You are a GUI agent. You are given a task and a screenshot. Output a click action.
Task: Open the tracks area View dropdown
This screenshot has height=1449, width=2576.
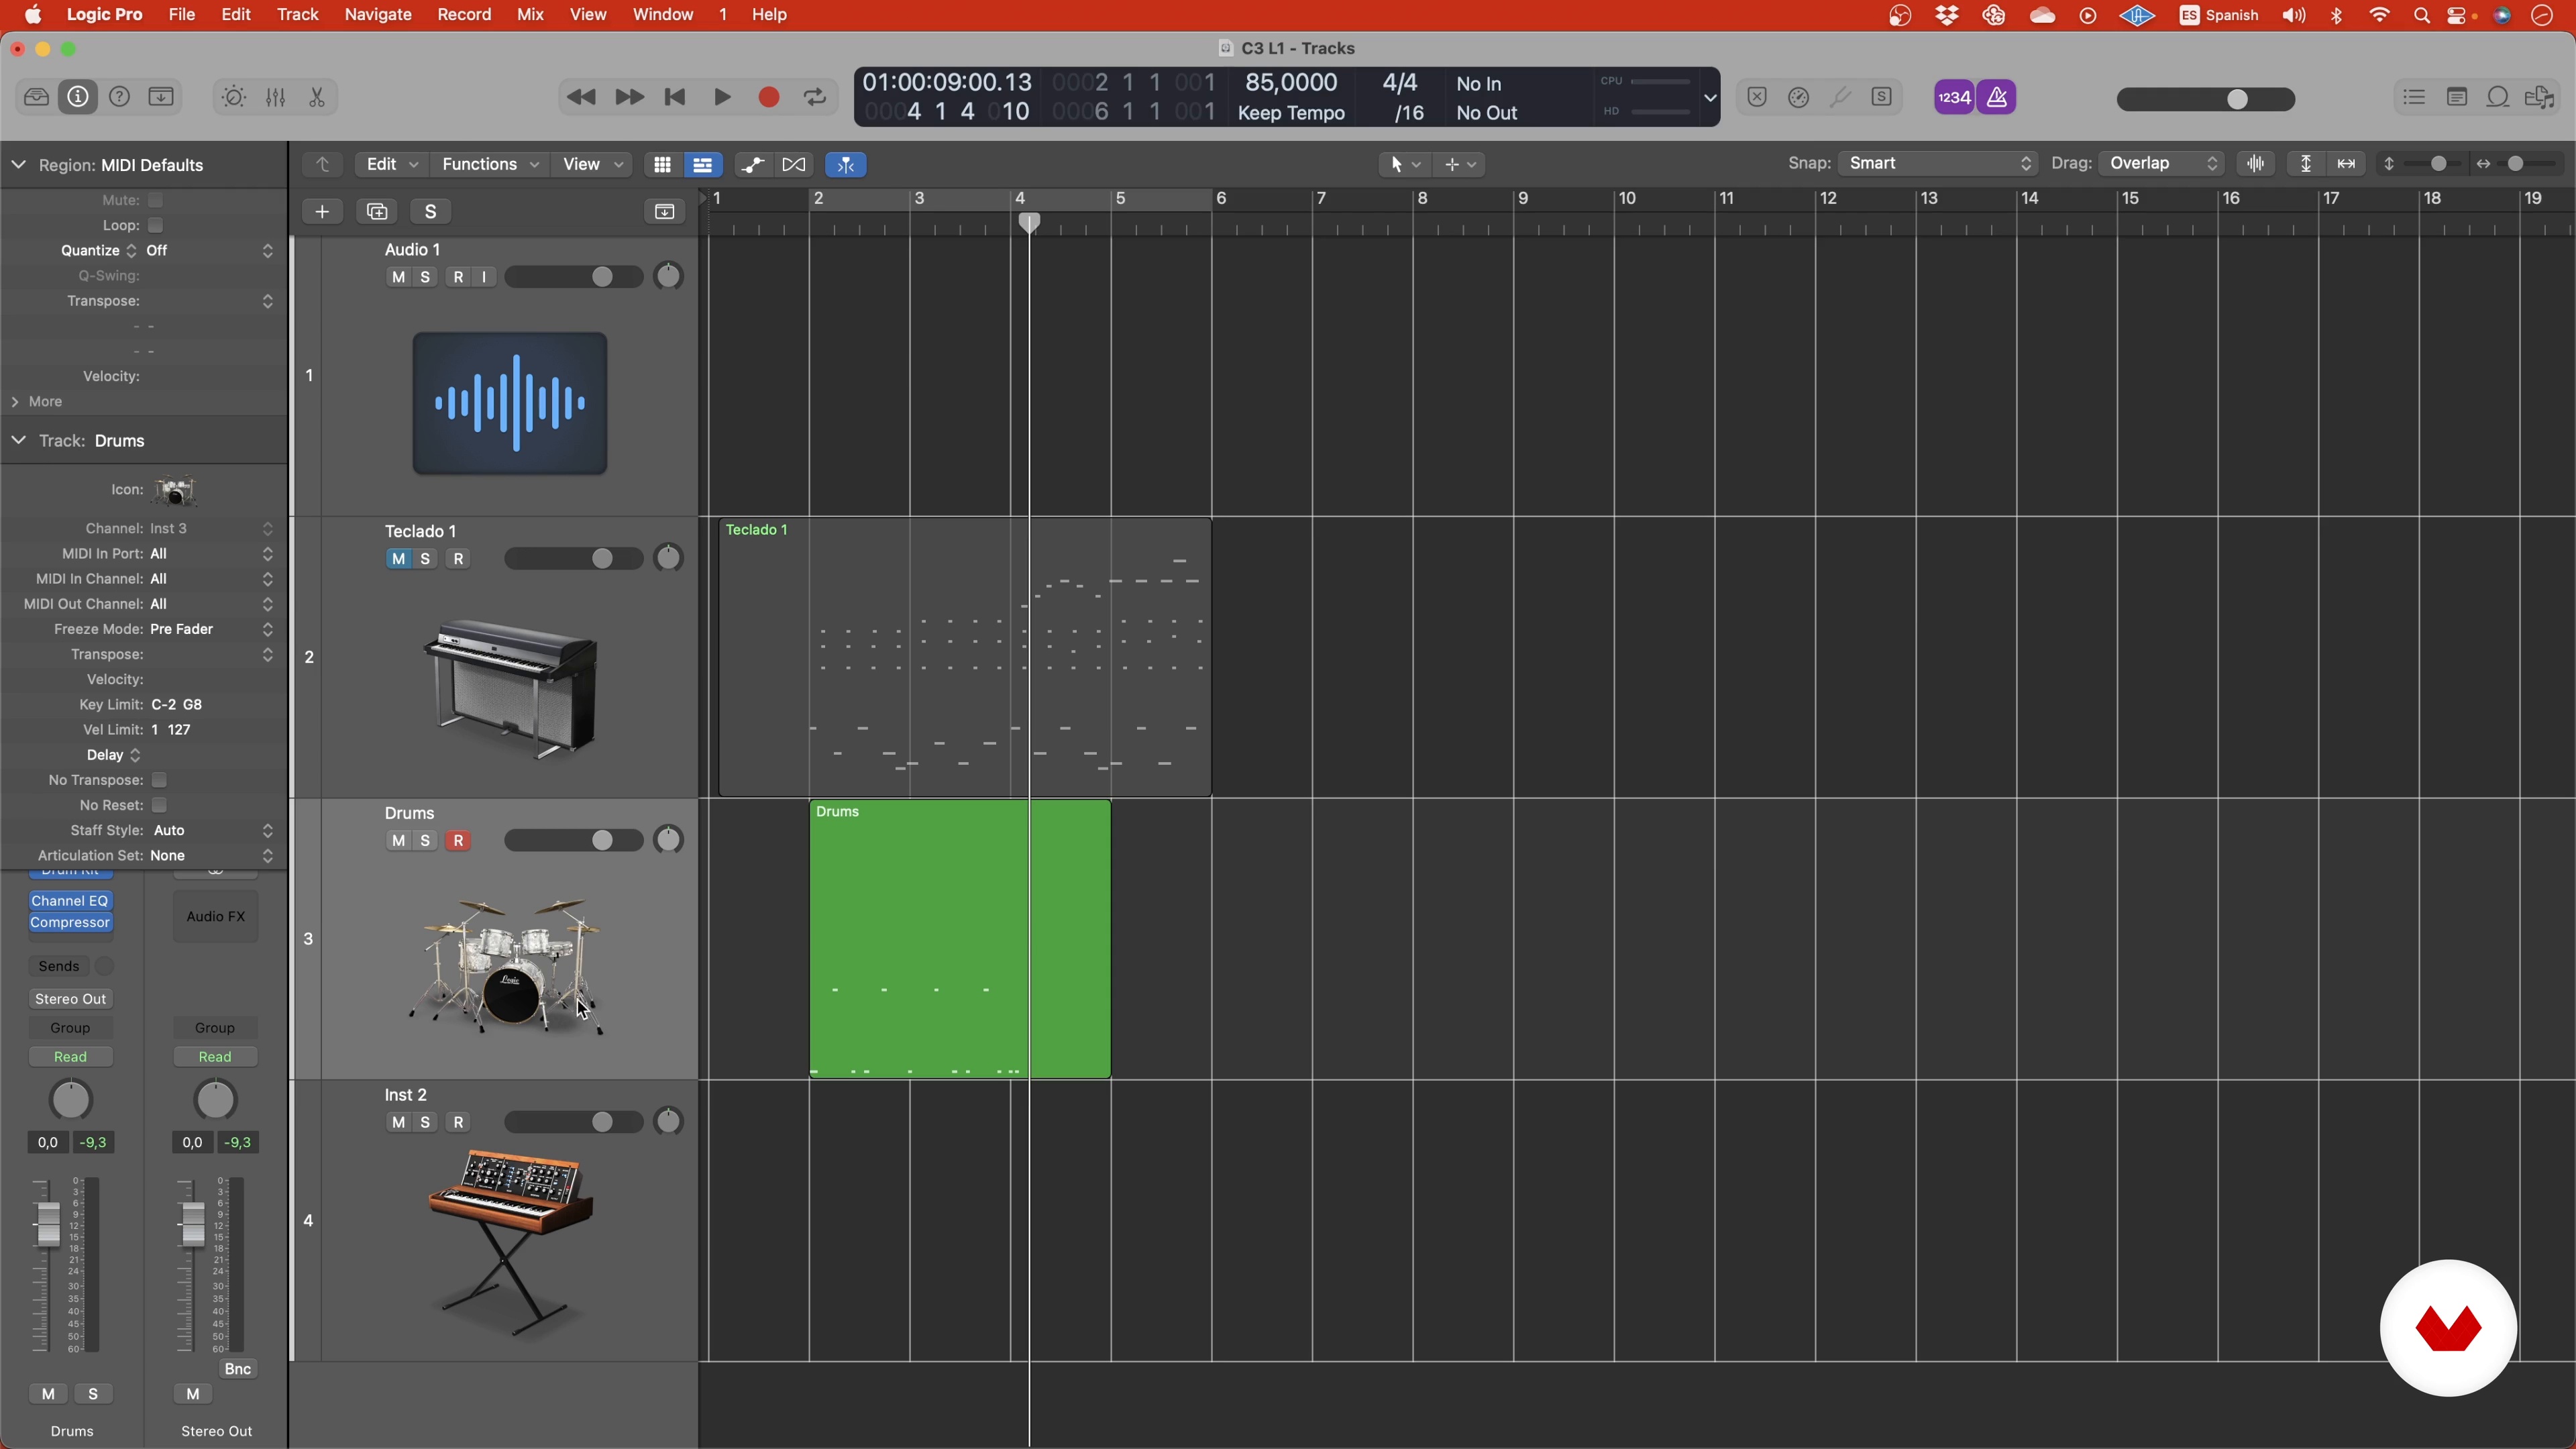[x=592, y=165]
